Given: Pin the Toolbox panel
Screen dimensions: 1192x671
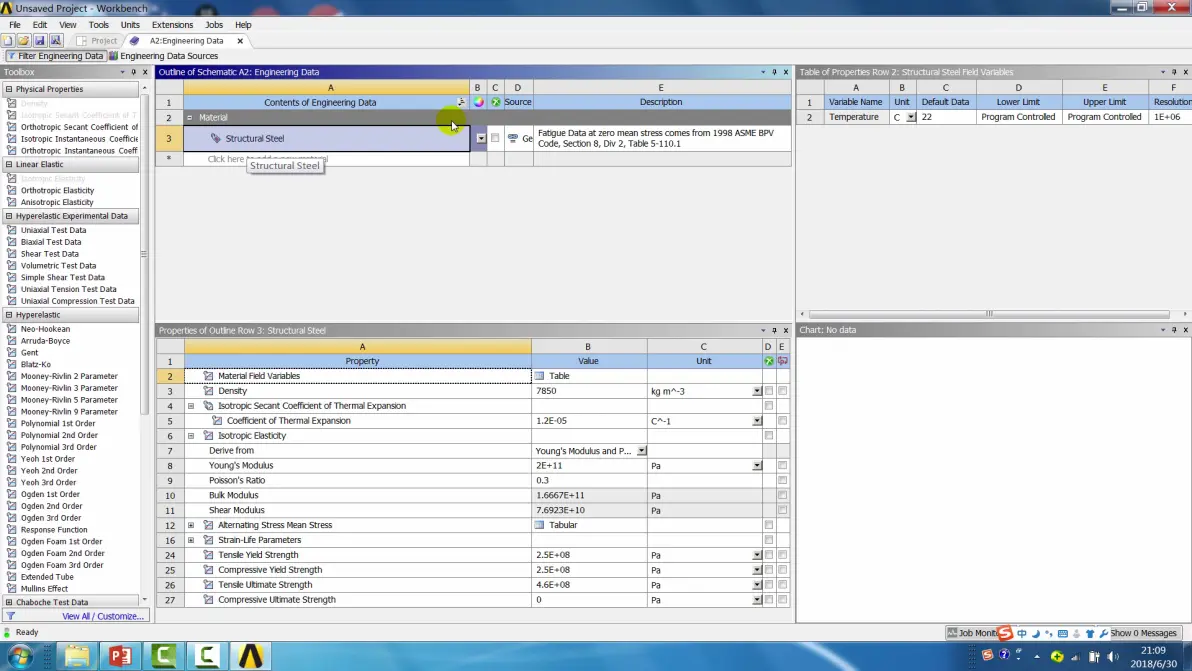Looking at the screenshot, I should [134, 72].
